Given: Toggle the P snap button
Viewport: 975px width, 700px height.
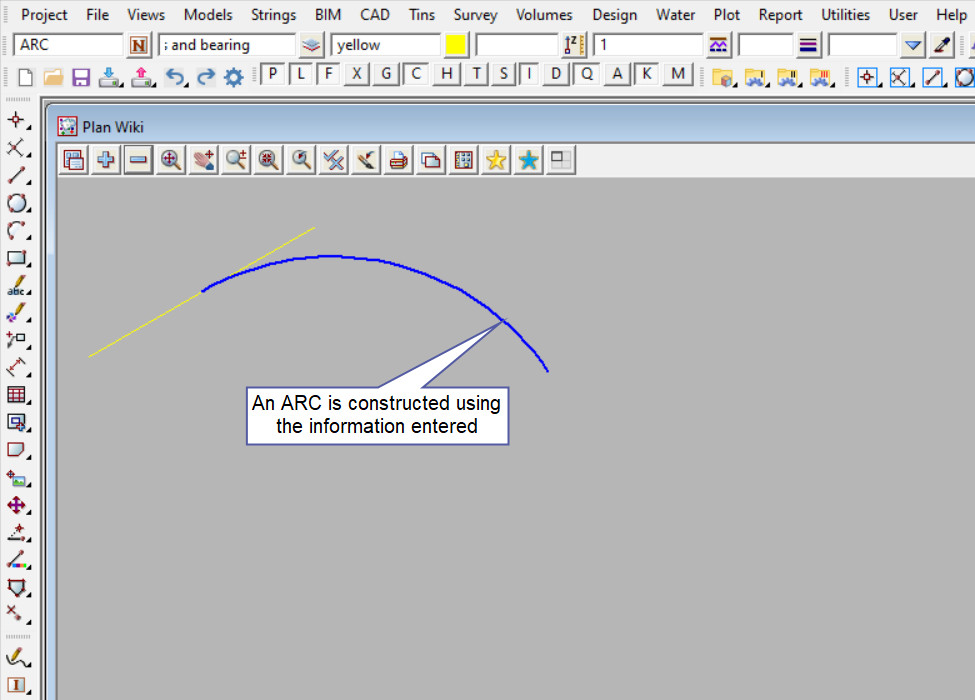Looking at the screenshot, I should tap(273, 74).
